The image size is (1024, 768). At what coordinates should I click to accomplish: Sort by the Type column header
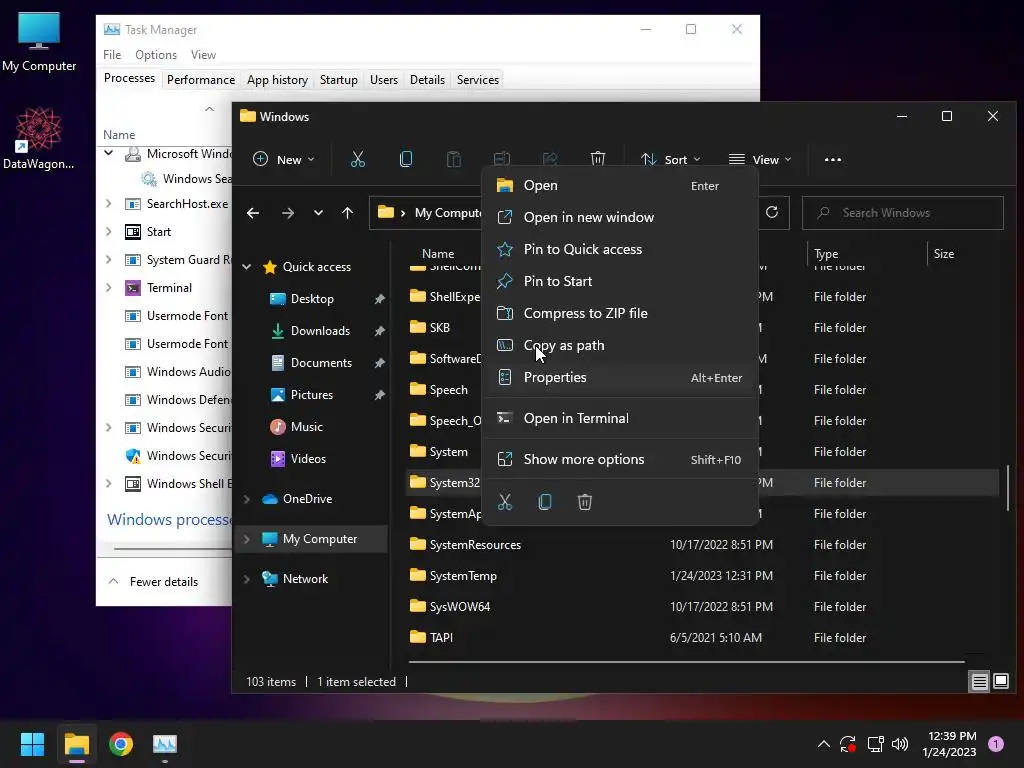click(x=825, y=253)
